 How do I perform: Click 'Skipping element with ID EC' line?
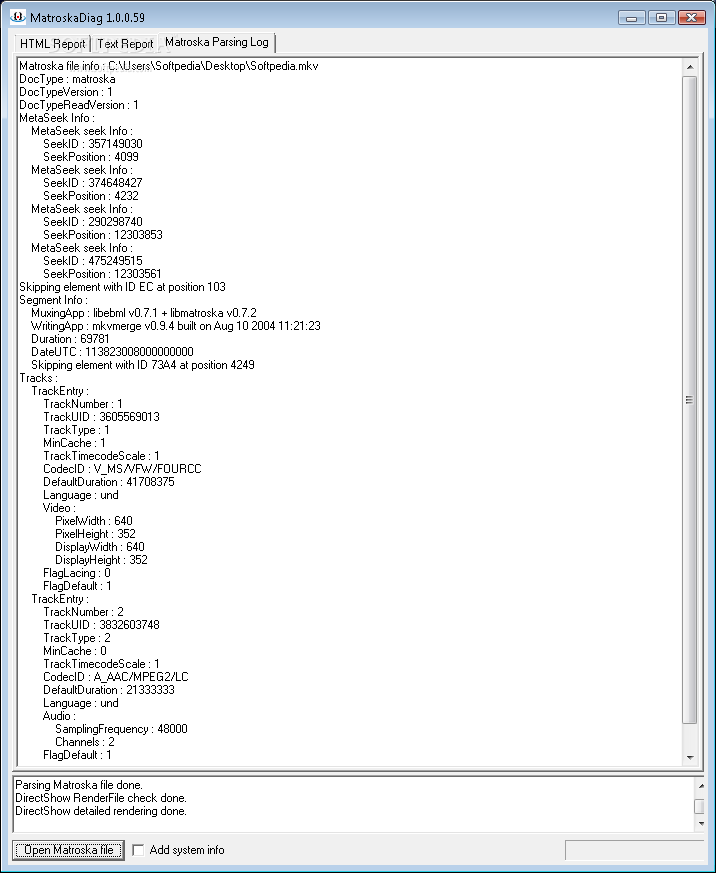[122, 287]
